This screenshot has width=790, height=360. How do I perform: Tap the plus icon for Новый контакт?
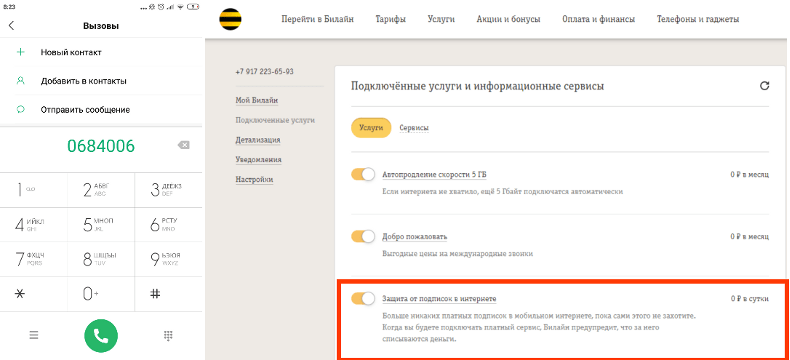click(x=21, y=52)
